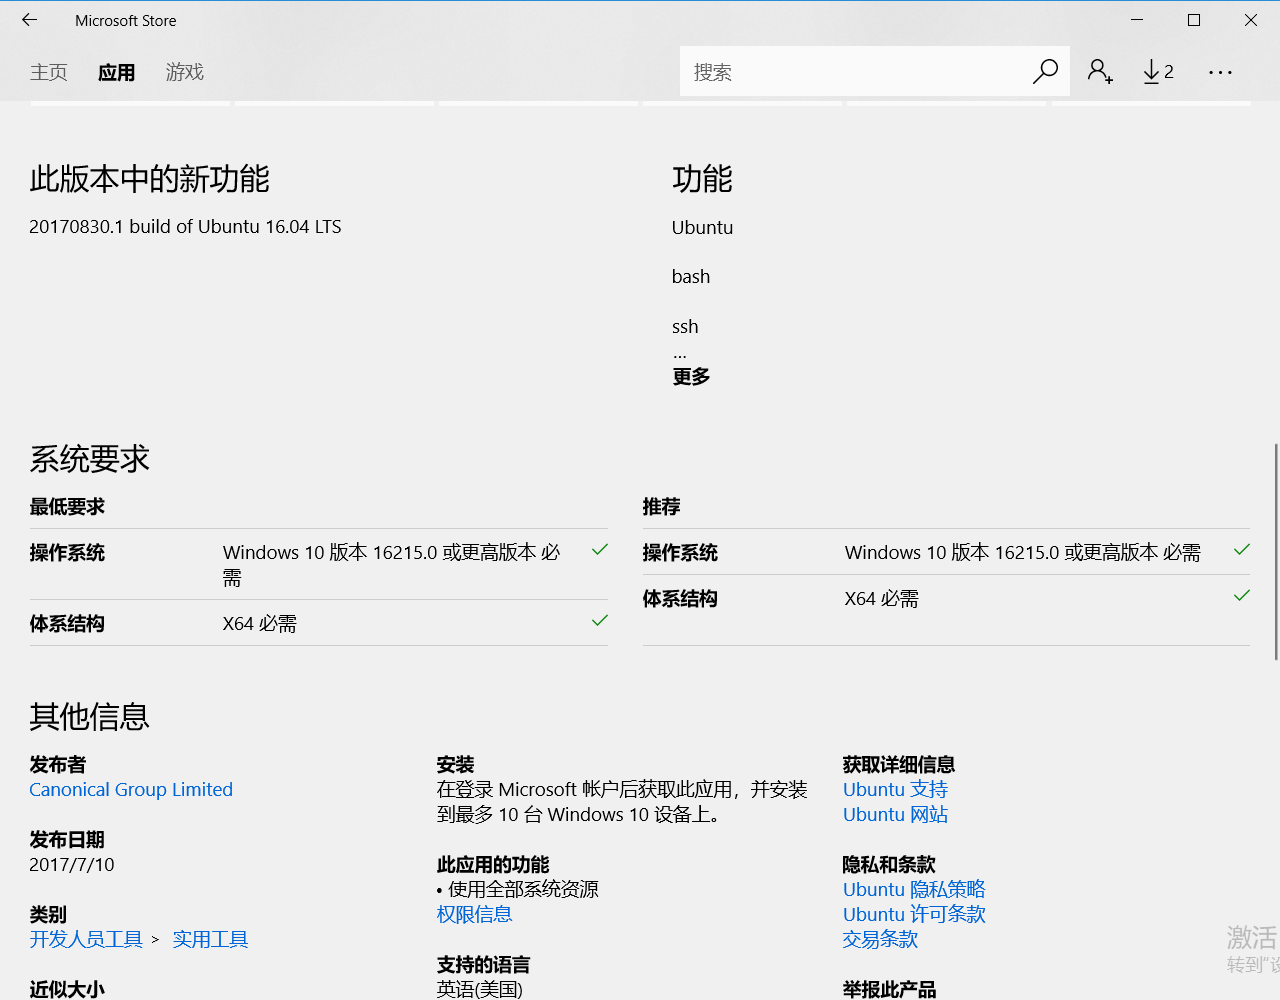The height and width of the screenshot is (1000, 1280).
Task: Open the 交易条款 link
Action: coord(880,939)
